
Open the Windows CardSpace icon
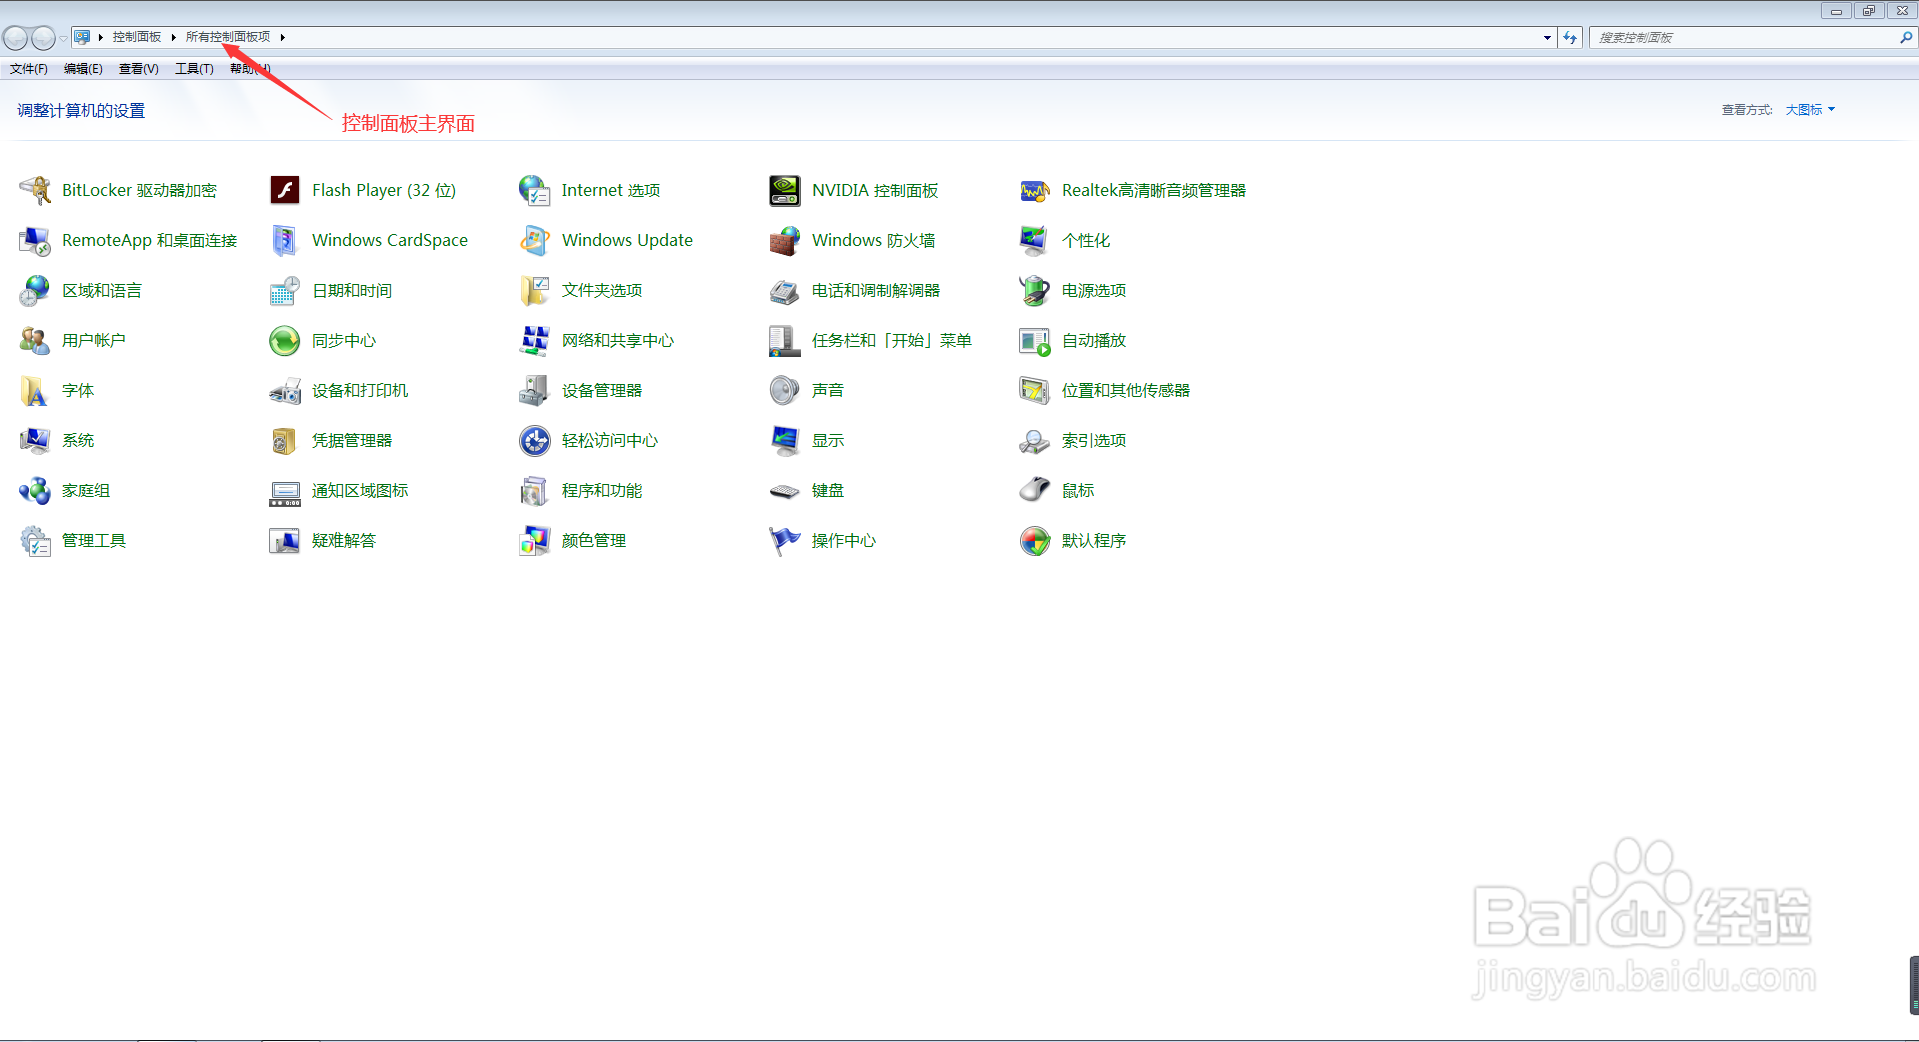[x=285, y=240]
